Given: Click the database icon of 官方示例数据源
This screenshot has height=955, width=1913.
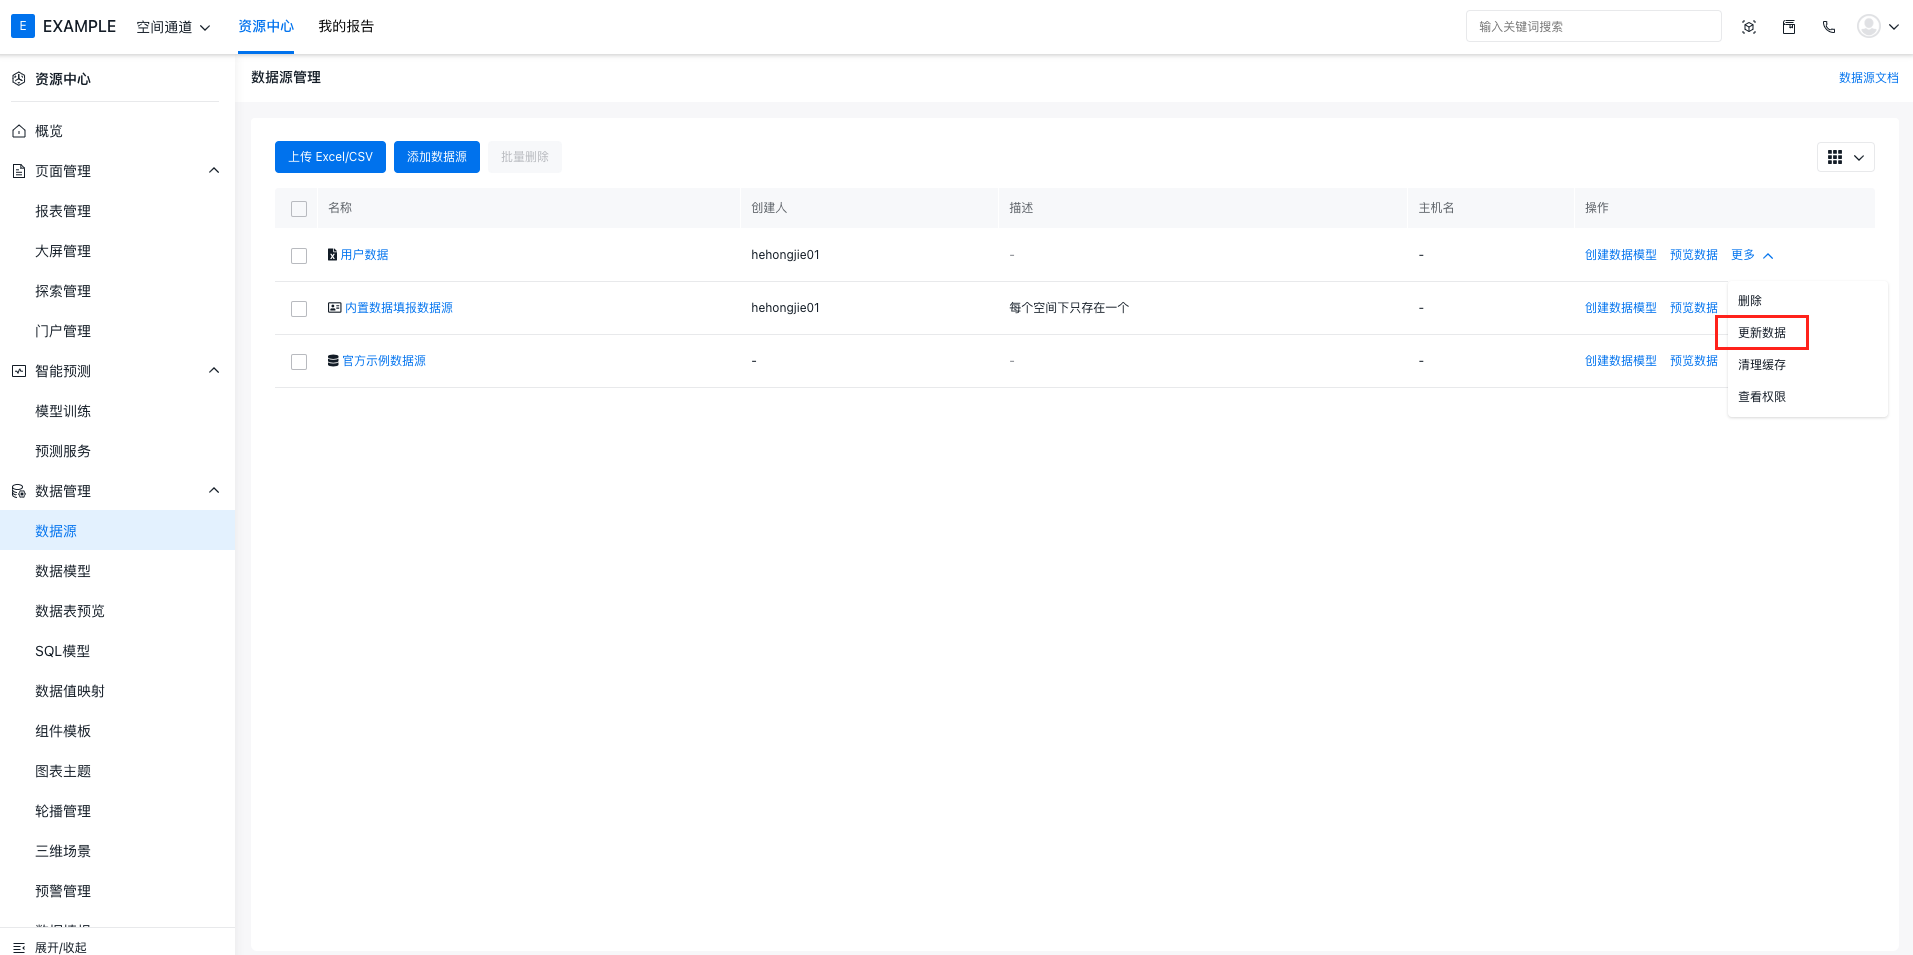Looking at the screenshot, I should point(333,361).
